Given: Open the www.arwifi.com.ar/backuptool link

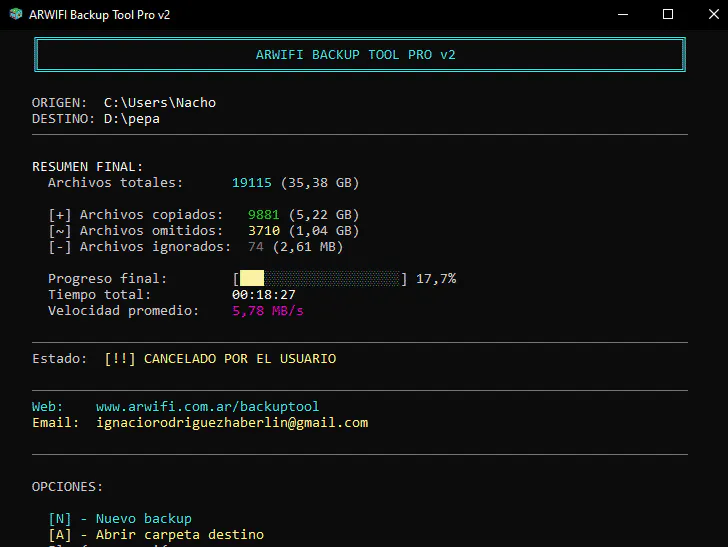Looking at the screenshot, I should click(x=208, y=407).
